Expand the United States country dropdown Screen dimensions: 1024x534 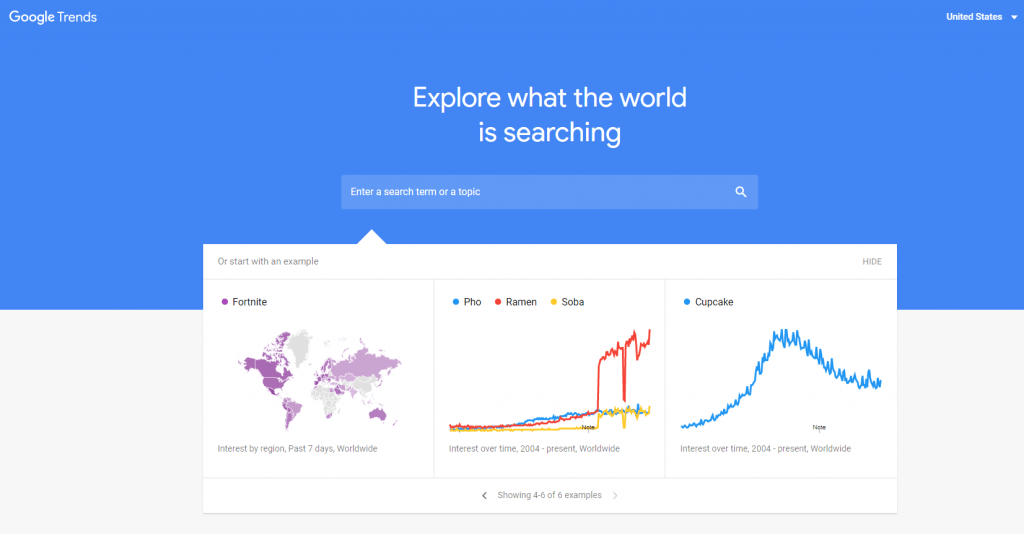click(x=982, y=17)
